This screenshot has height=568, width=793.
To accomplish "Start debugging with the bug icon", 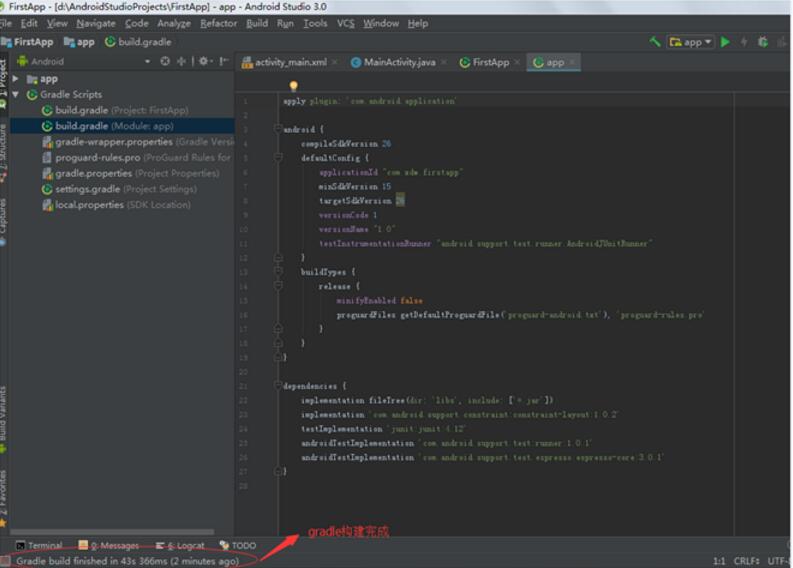I will pos(763,42).
